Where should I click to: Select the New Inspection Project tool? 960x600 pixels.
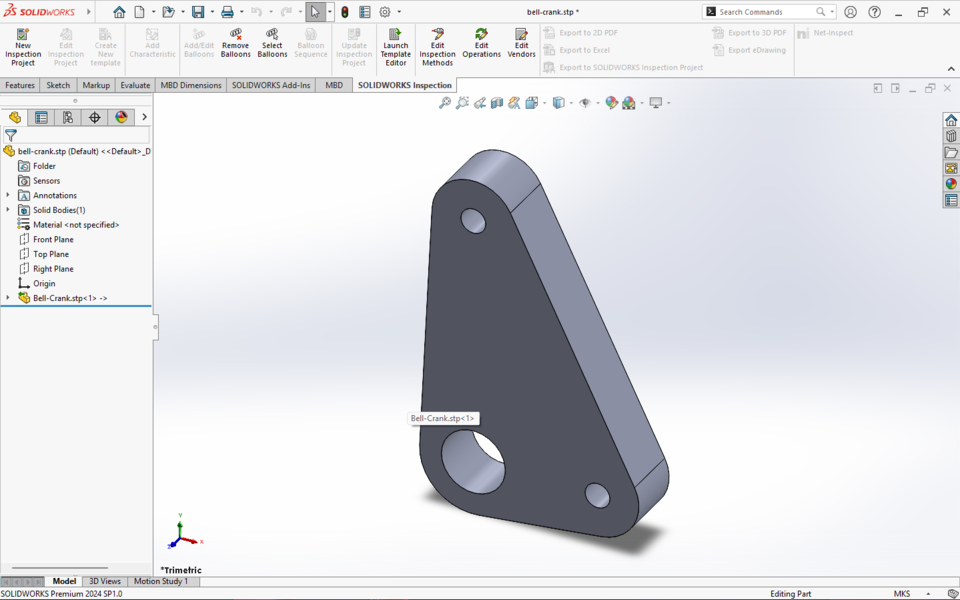[x=22, y=45]
